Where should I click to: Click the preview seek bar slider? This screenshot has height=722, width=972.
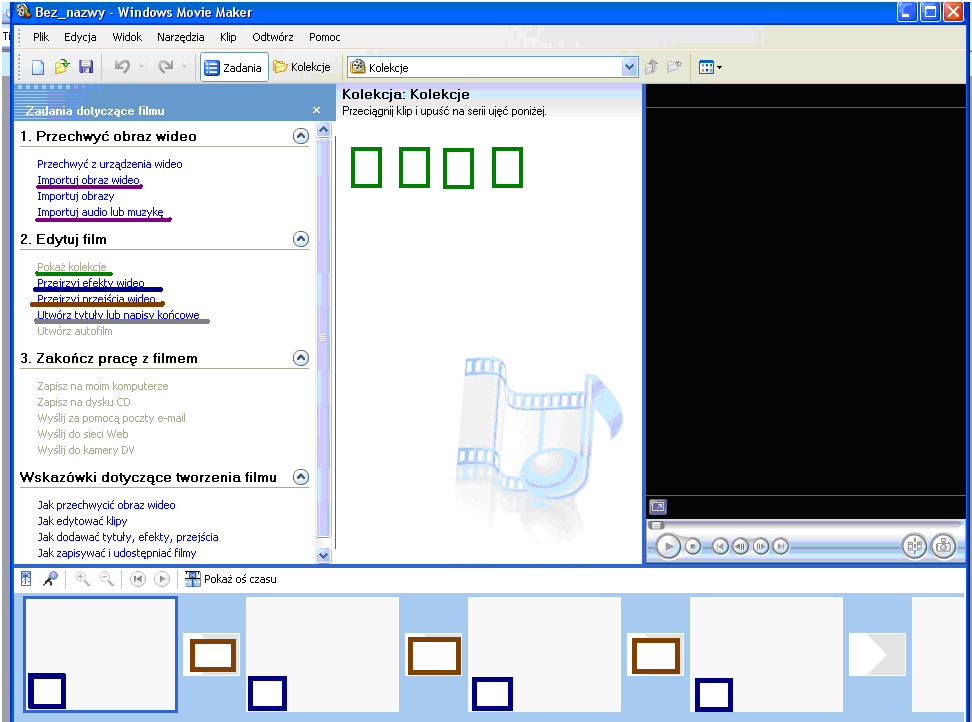point(656,525)
